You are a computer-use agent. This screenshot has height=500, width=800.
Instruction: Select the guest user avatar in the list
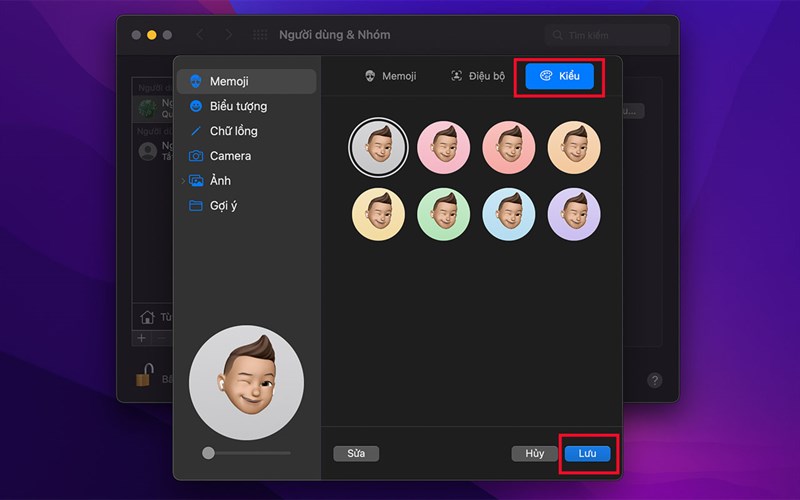pyautogui.click(x=148, y=152)
